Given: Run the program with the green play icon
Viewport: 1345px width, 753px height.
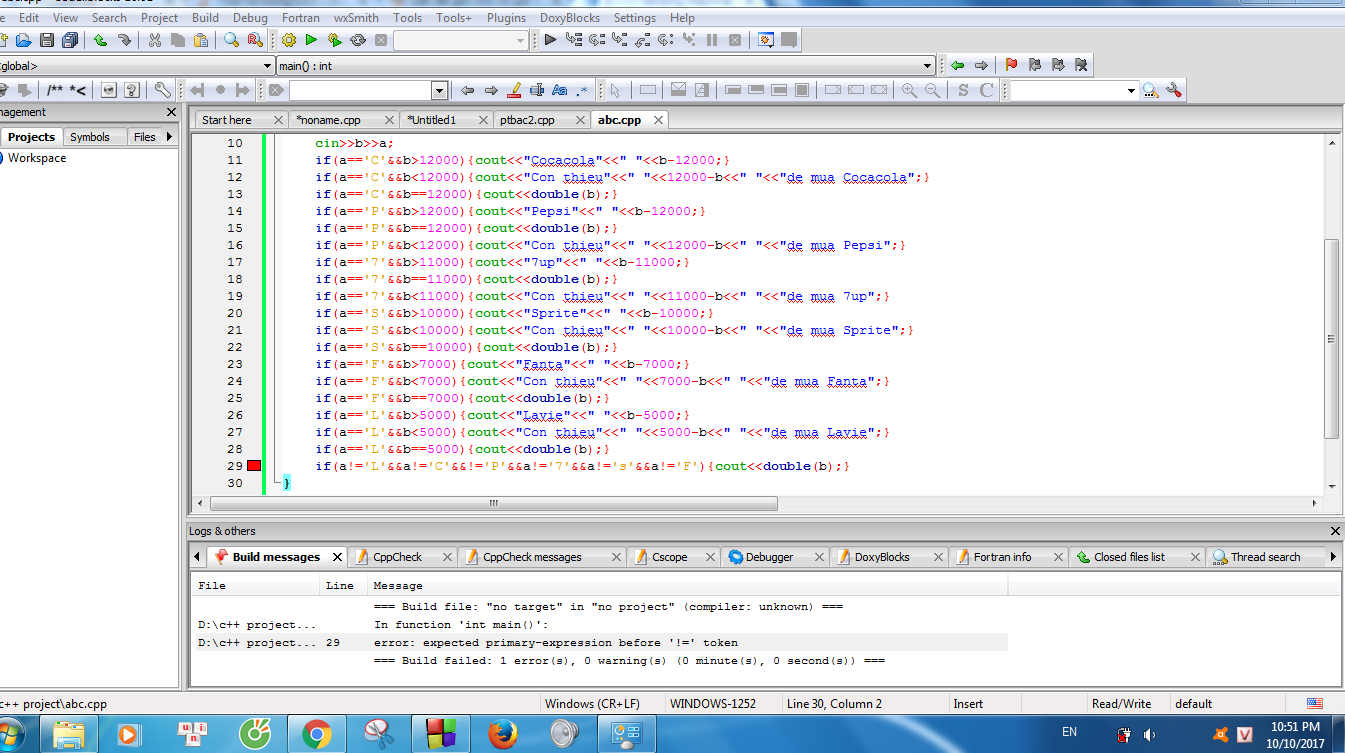Looking at the screenshot, I should [311, 40].
